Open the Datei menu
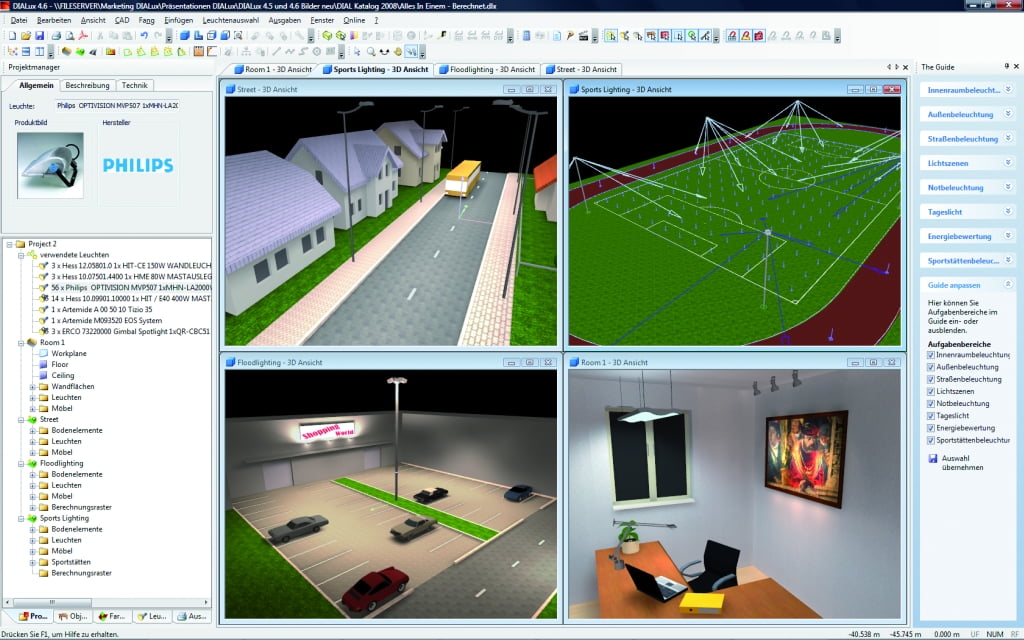 [19, 20]
